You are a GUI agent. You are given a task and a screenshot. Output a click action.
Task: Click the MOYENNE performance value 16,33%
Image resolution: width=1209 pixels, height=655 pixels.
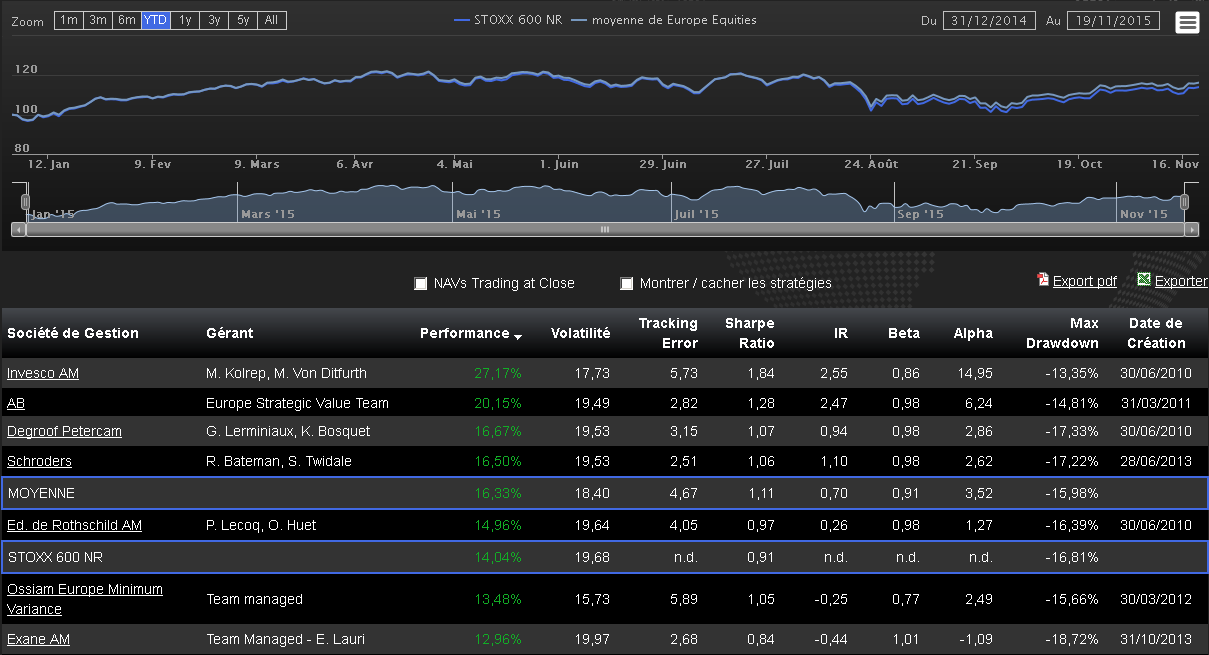[498, 493]
